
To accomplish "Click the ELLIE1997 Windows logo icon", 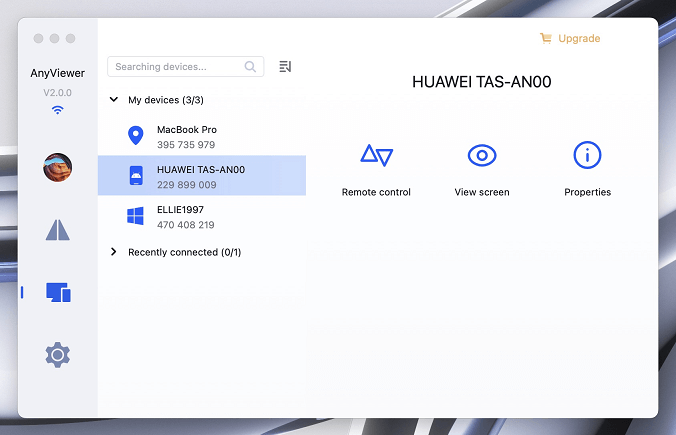I will [135, 216].
